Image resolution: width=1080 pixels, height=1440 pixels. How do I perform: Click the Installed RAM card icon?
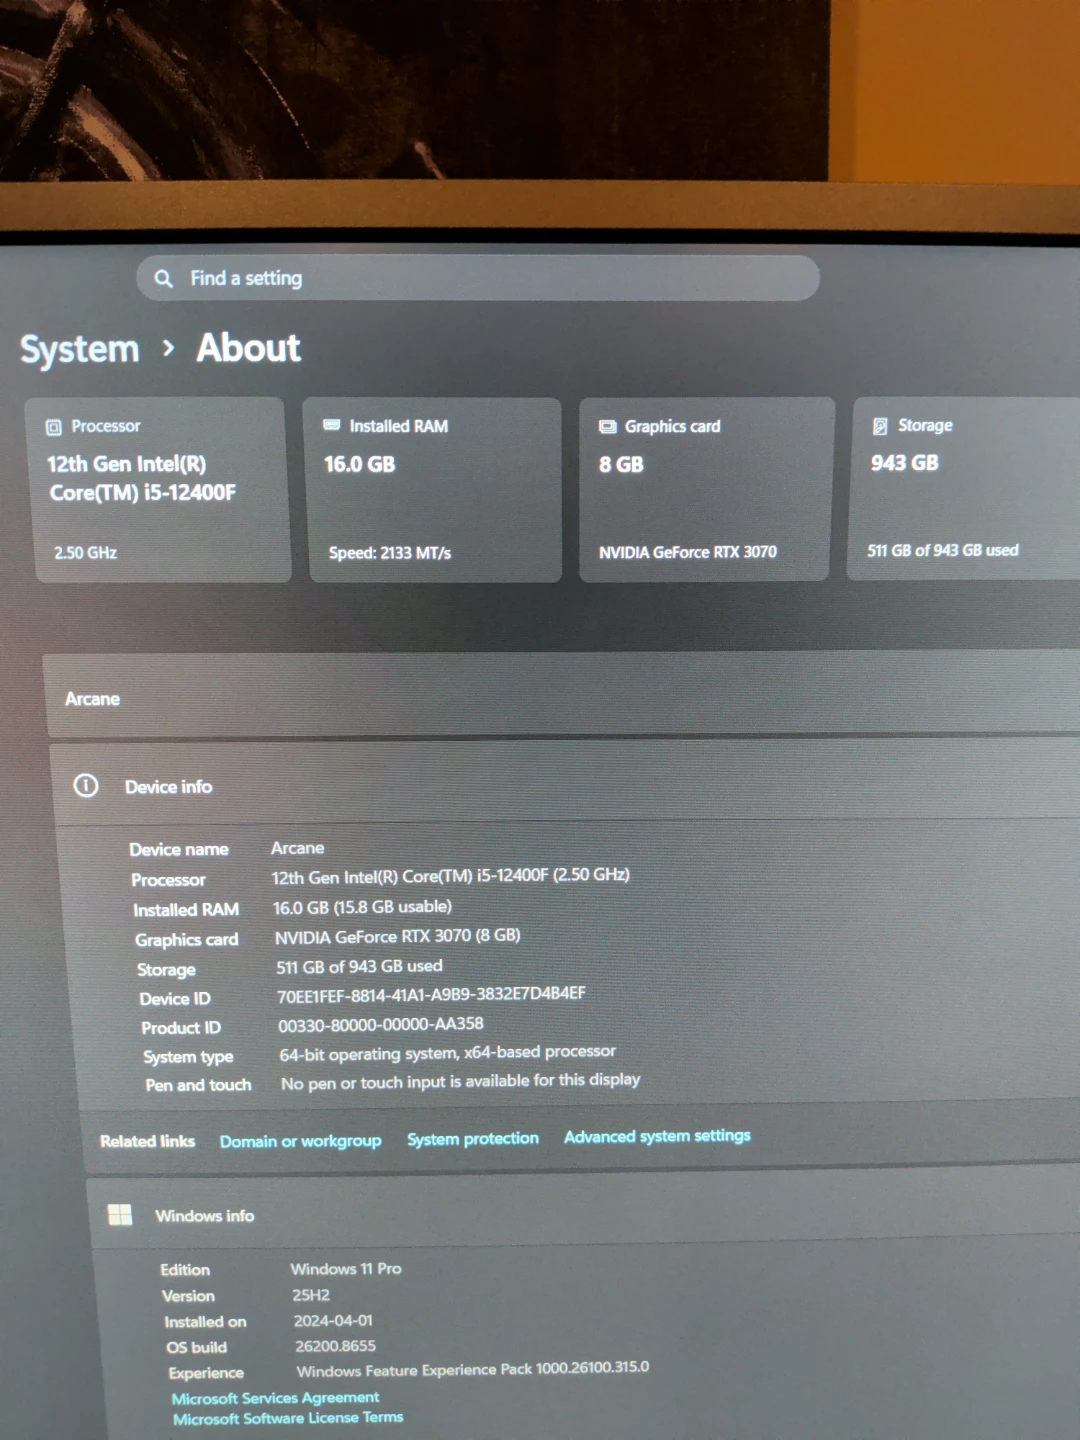[x=332, y=425]
